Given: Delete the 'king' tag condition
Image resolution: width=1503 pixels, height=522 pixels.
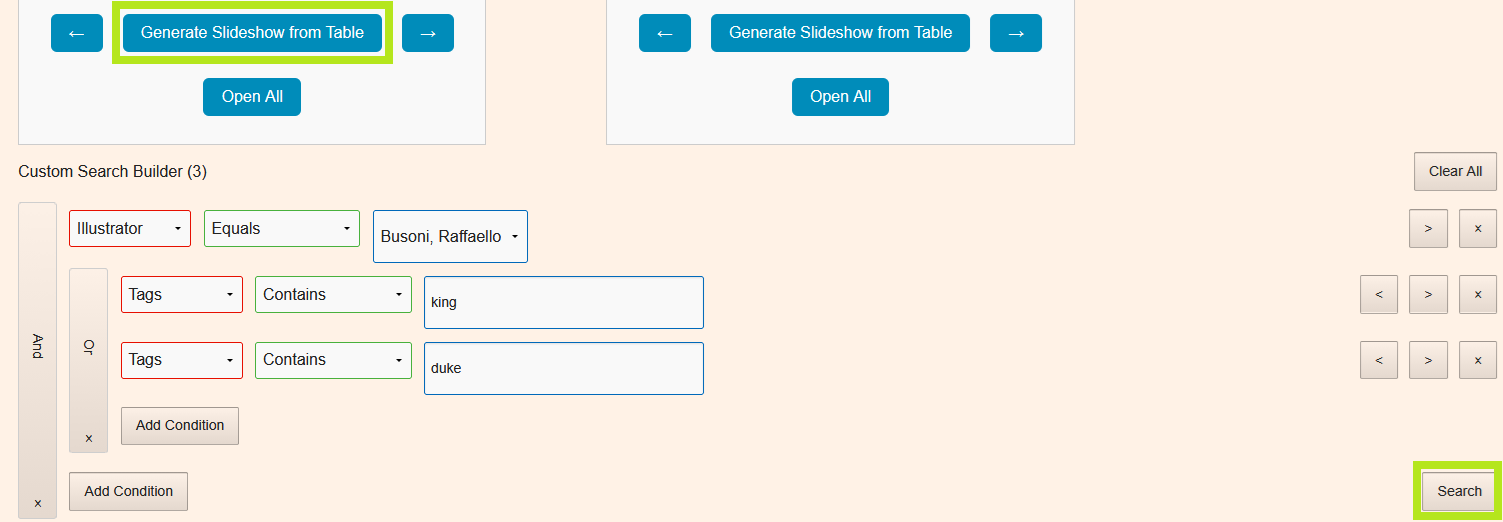Looking at the screenshot, I should [1478, 294].
